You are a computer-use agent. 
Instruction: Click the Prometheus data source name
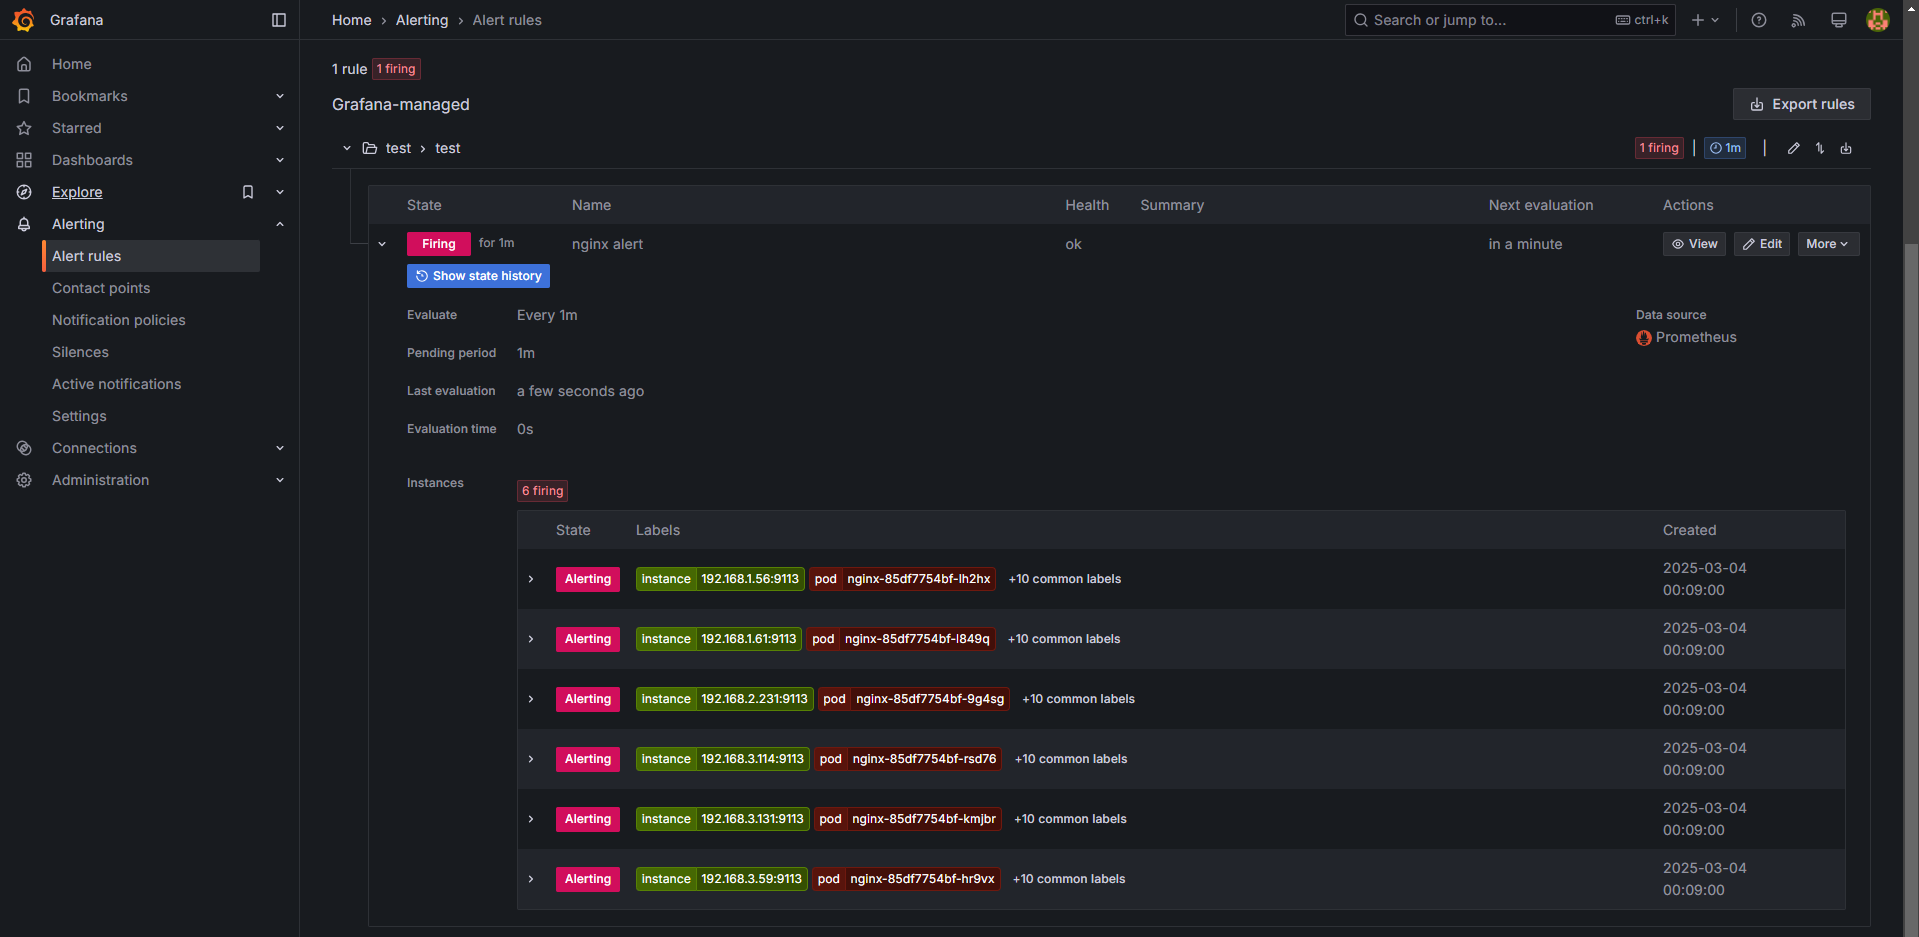tap(1696, 338)
